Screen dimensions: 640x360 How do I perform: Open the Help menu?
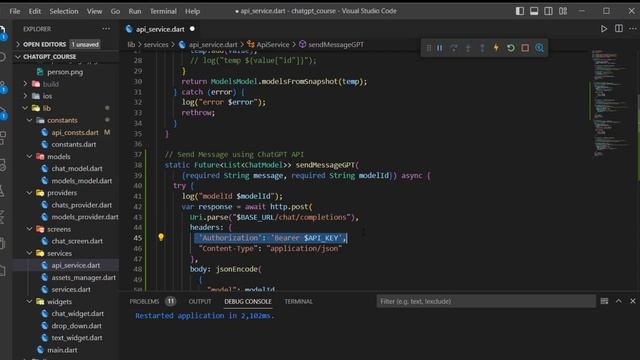tap(192, 11)
